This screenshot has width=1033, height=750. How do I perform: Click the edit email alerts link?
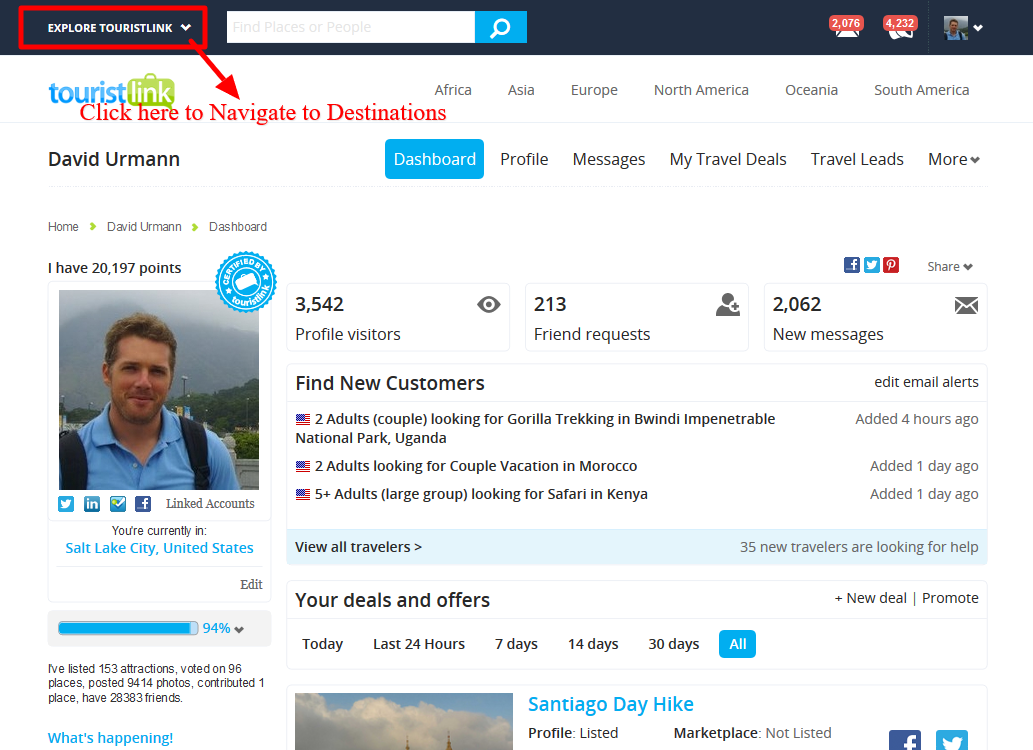pyautogui.click(x=926, y=382)
